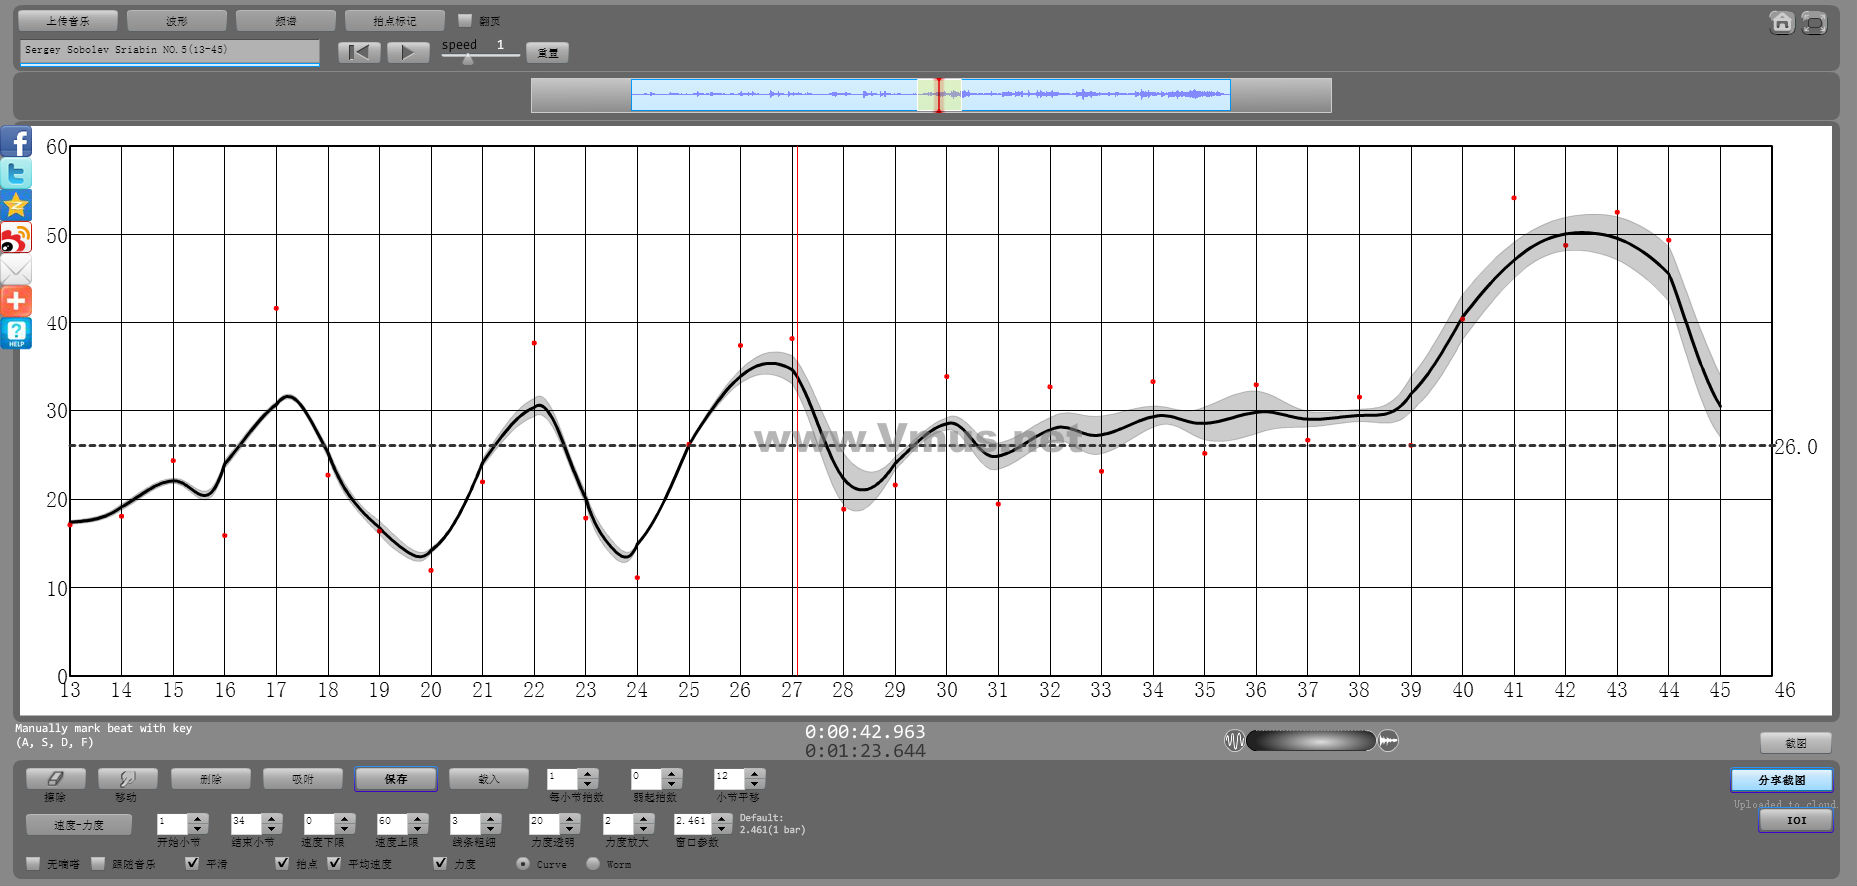Screen dimensions: 1857x886
Task: Click the song title field Sergey Sobolev
Action: point(169,52)
